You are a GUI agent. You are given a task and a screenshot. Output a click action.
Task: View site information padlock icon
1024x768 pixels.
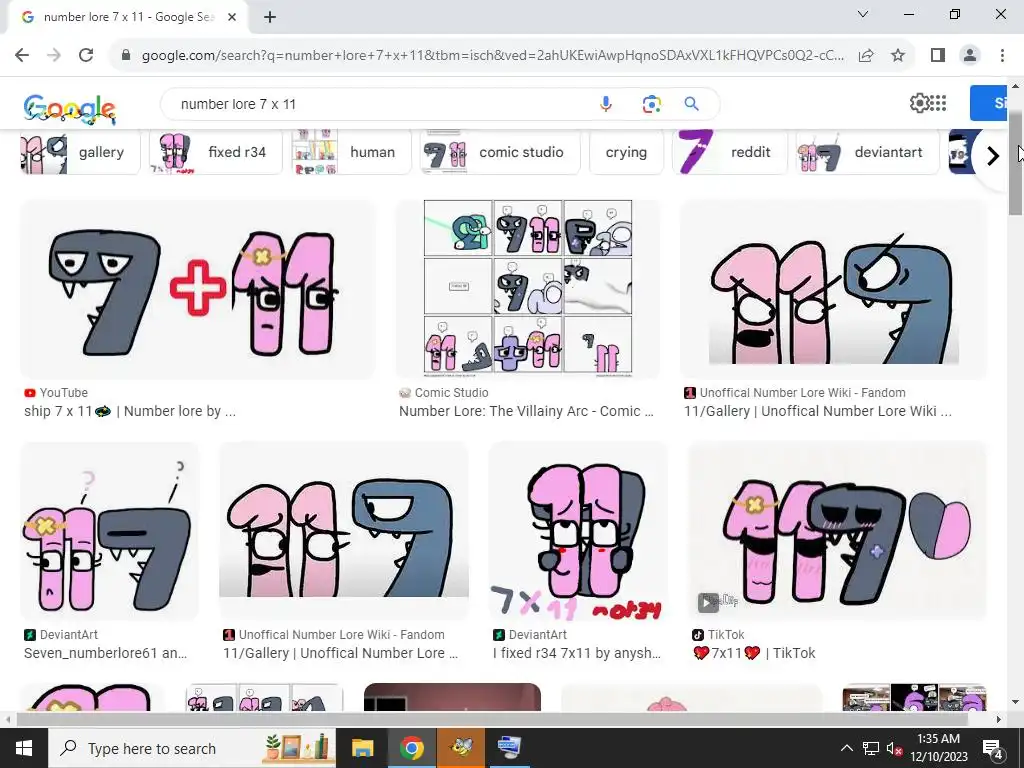click(126, 56)
